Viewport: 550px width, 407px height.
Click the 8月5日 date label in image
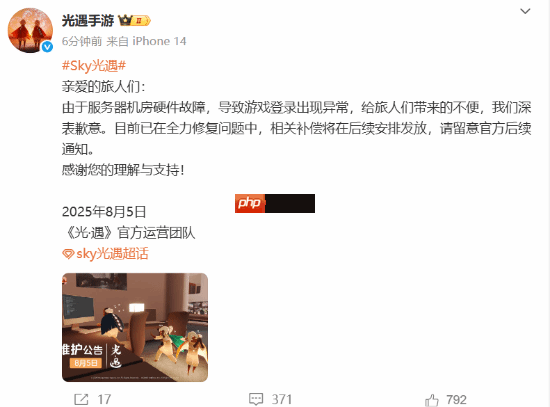86,363
